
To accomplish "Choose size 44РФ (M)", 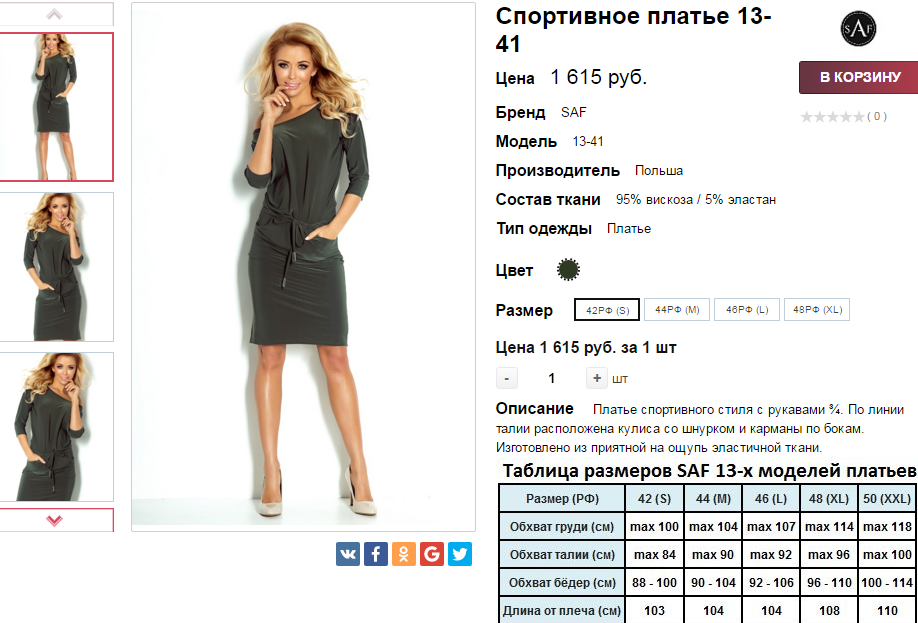I will point(677,309).
